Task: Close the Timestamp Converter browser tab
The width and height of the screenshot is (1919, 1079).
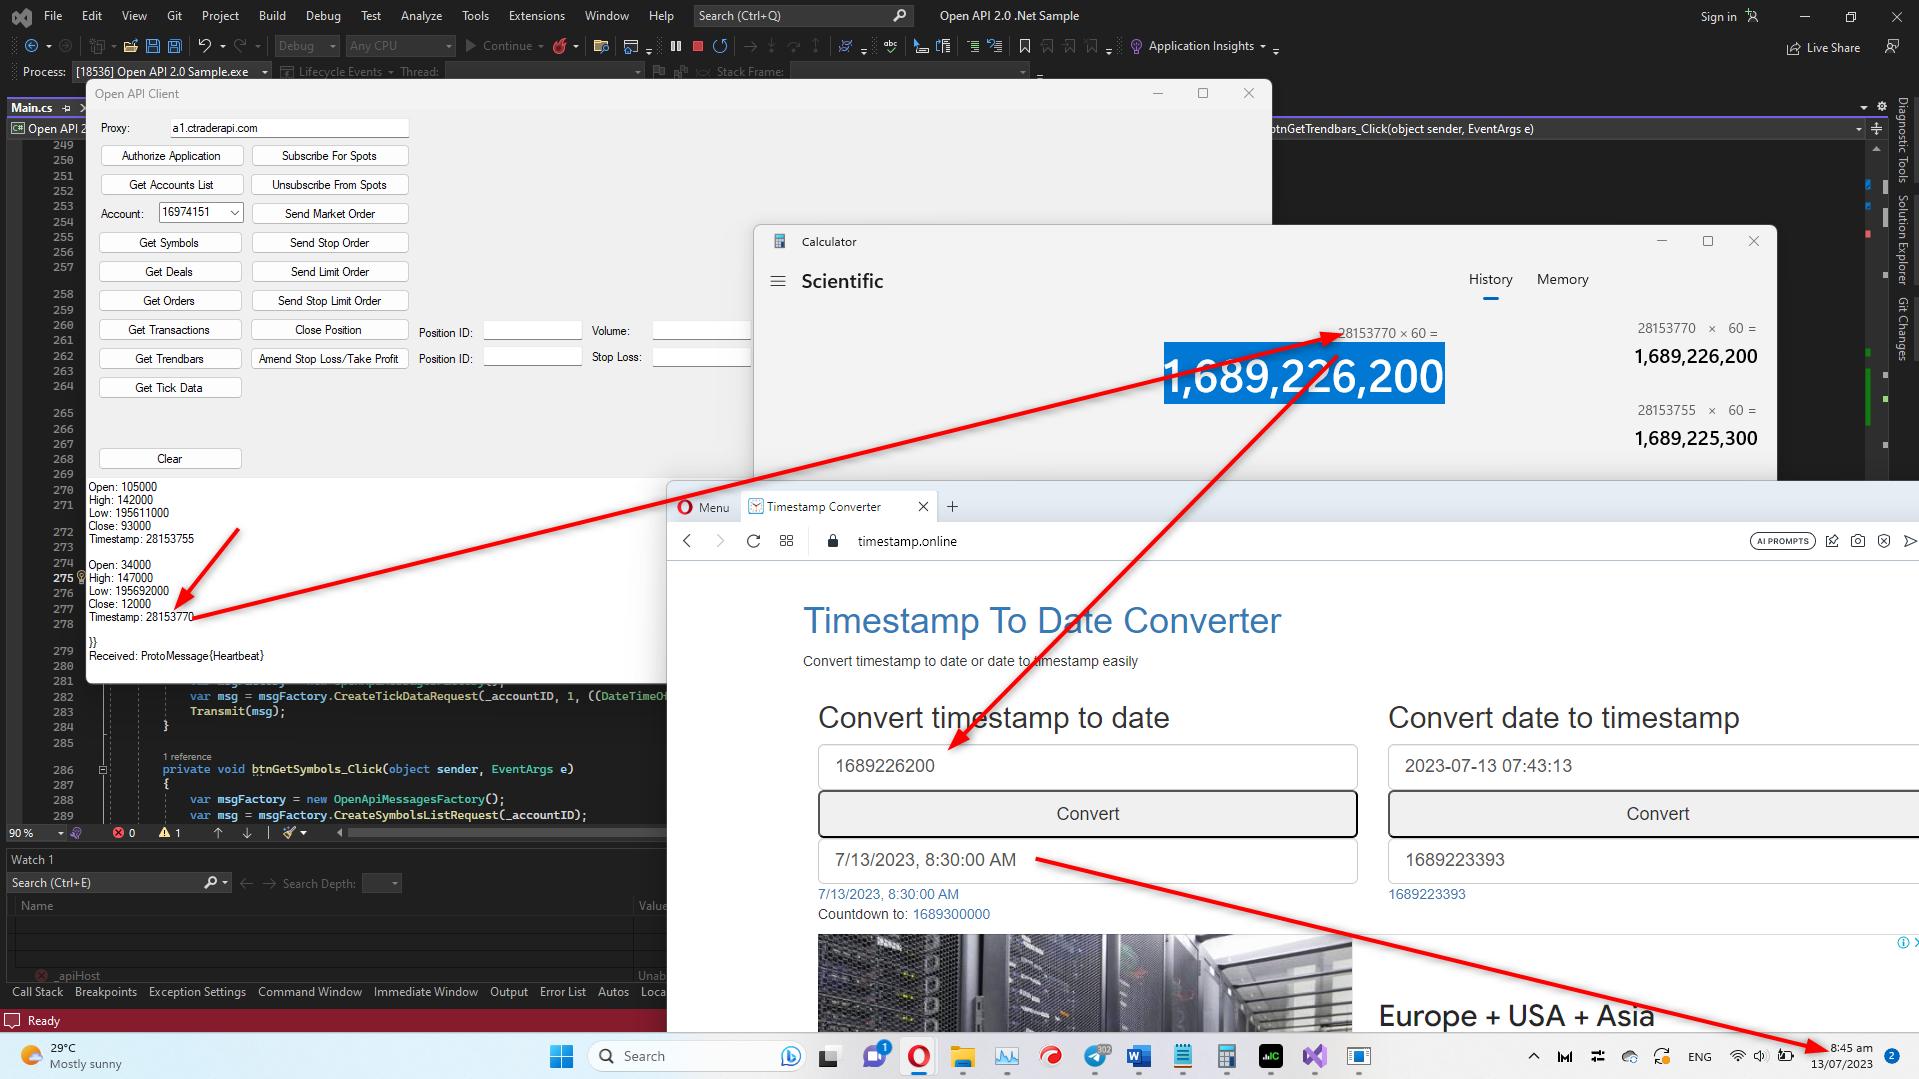Action: point(923,507)
